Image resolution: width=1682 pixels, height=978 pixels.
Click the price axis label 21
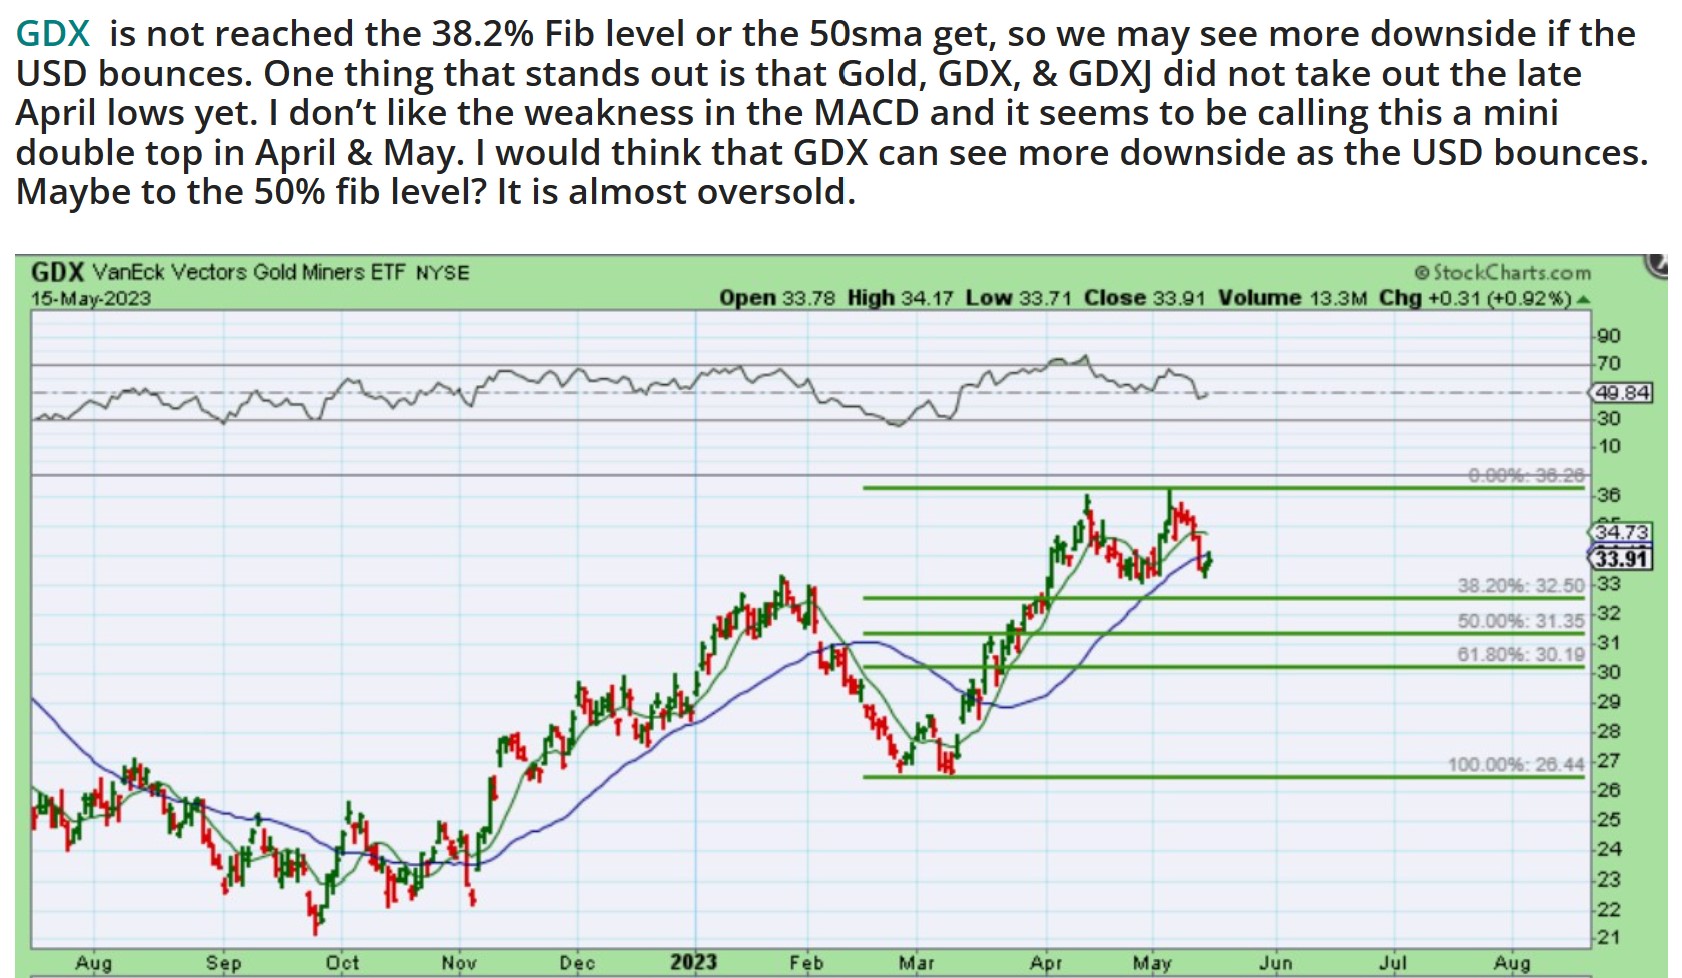pyautogui.click(x=1609, y=938)
